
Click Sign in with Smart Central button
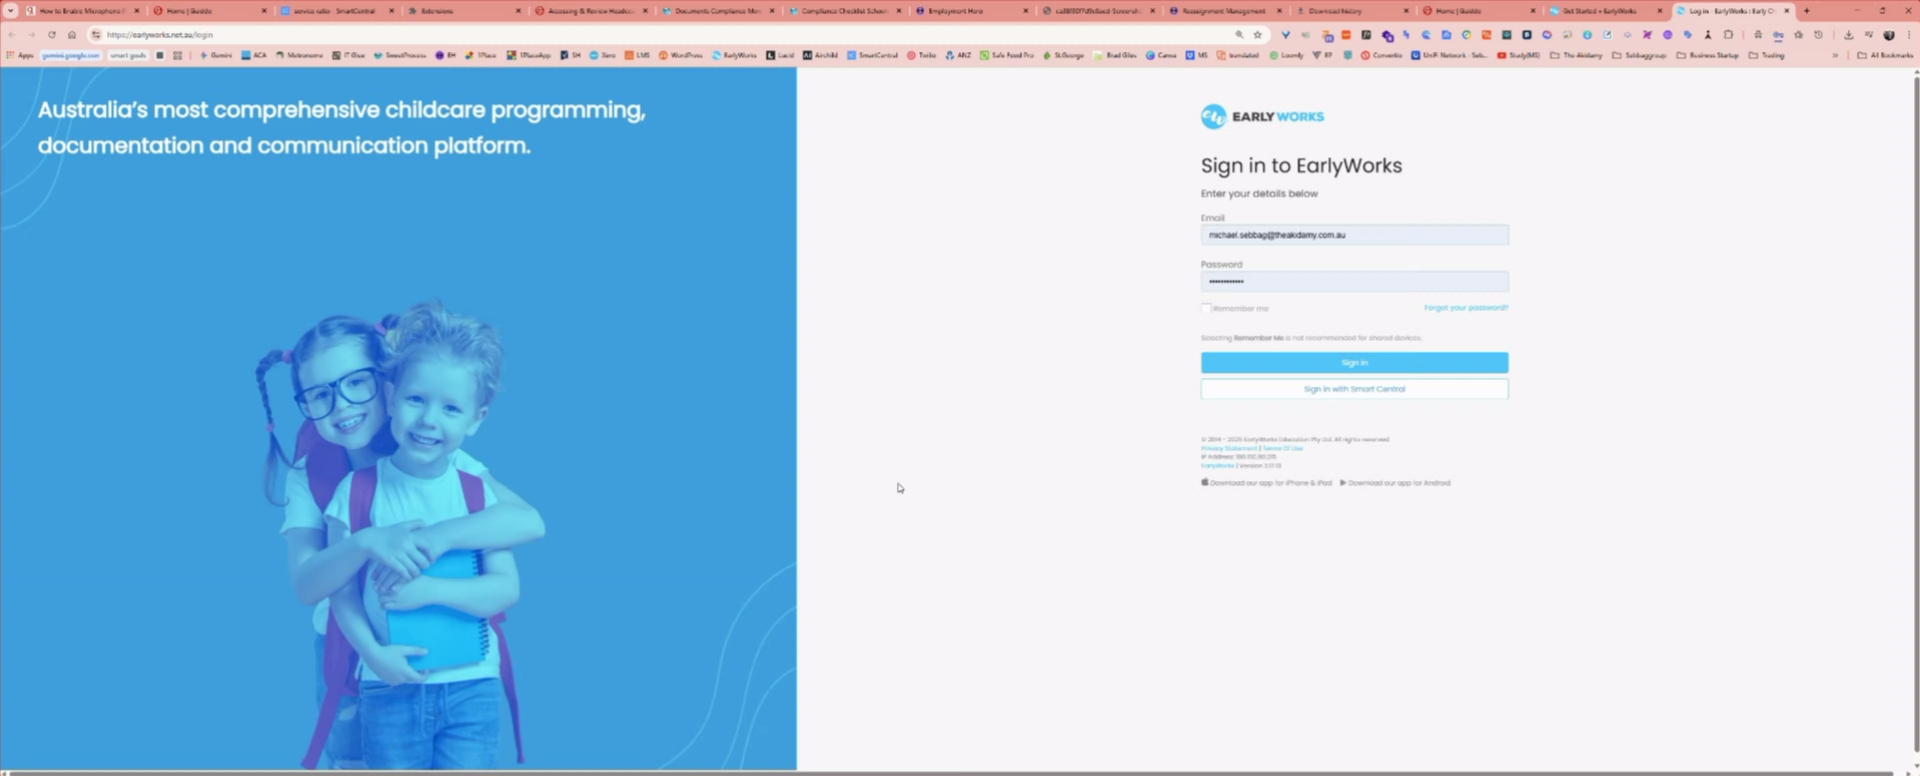[x=1354, y=389]
